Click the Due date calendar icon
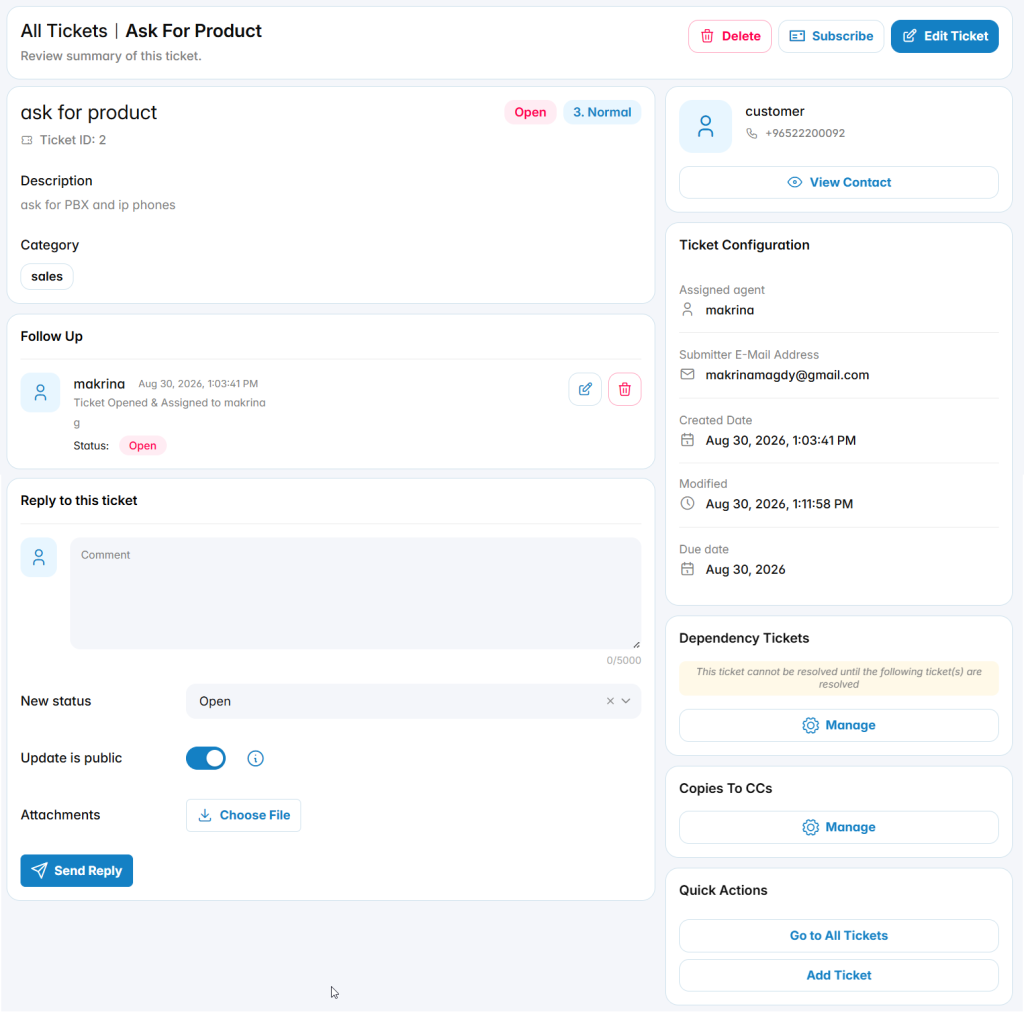 (687, 569)
